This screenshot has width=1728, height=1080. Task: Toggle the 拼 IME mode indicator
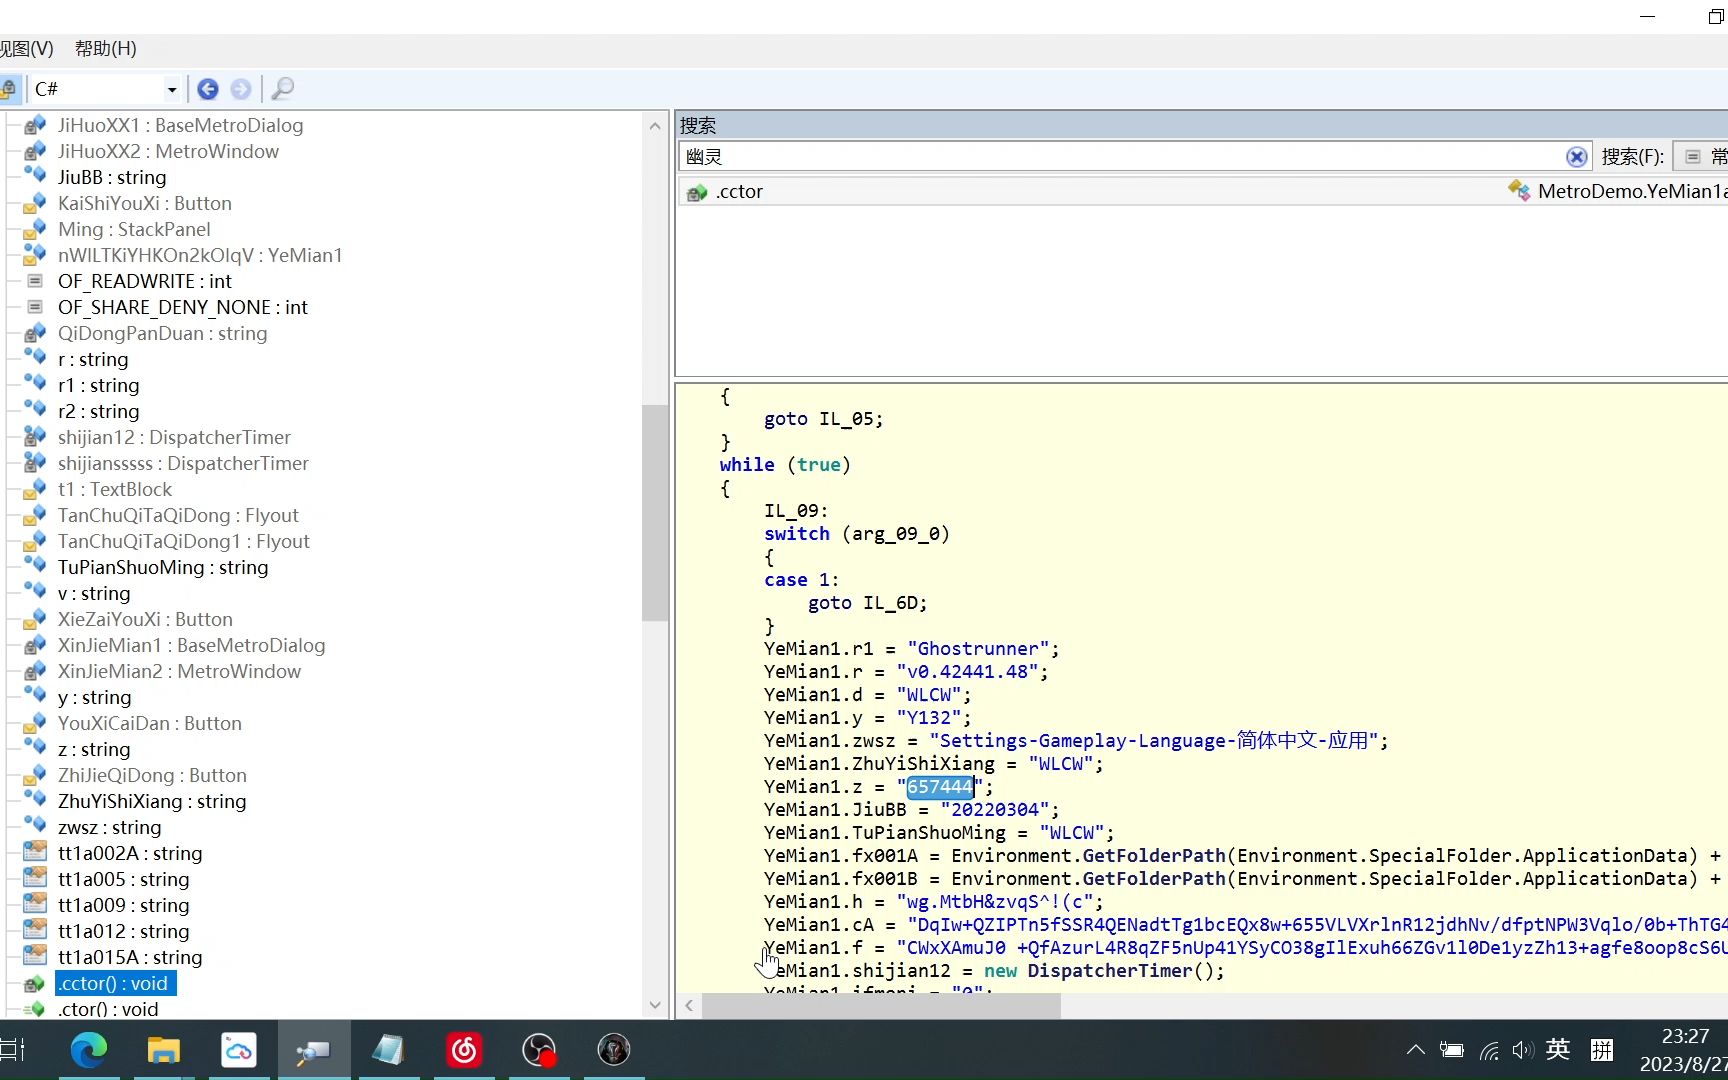[x=1602, y=1050]
